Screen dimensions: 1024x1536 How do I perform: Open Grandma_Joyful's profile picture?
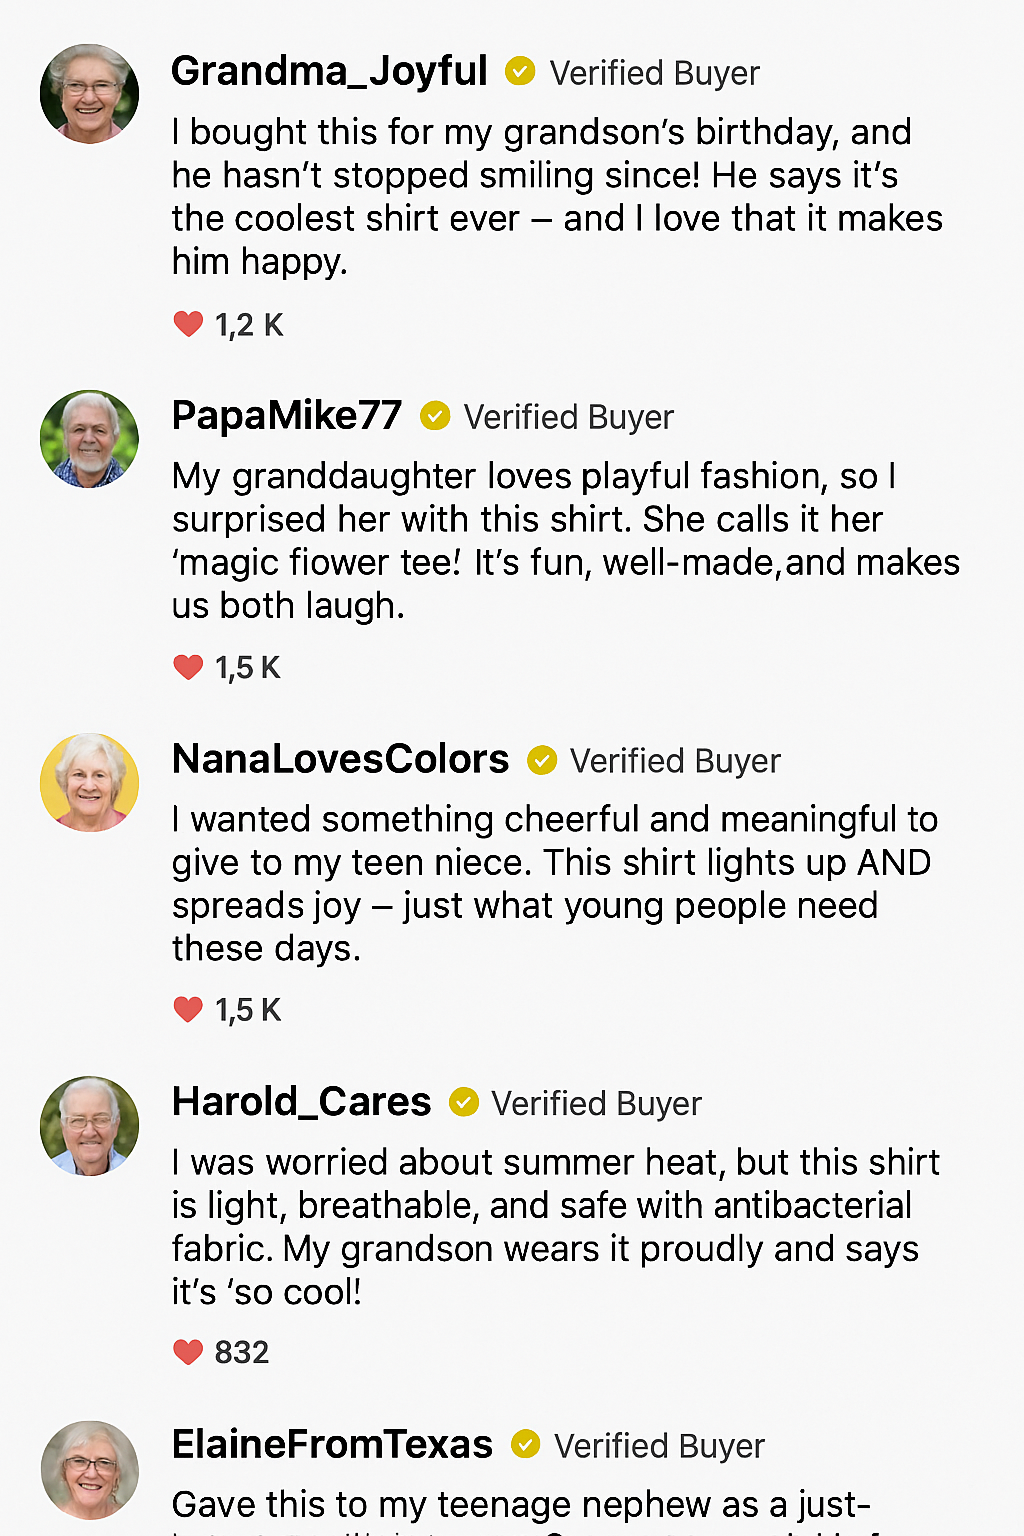(90, 94)
